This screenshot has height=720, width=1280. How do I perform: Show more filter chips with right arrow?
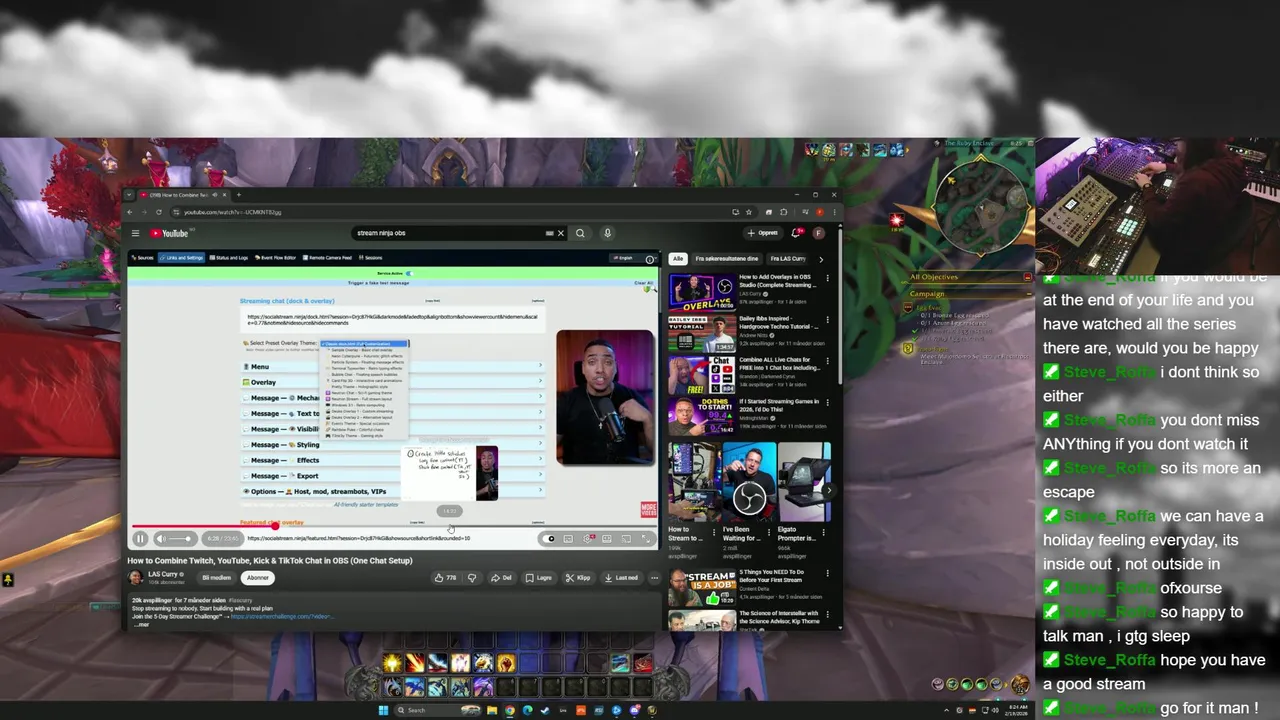tap(821, 259)
